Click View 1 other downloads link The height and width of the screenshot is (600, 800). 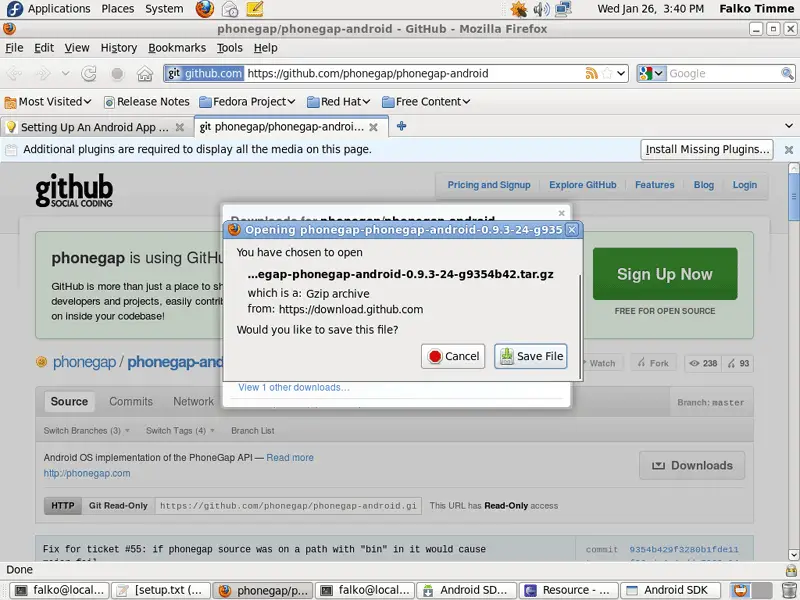click(x=294, y=387)
